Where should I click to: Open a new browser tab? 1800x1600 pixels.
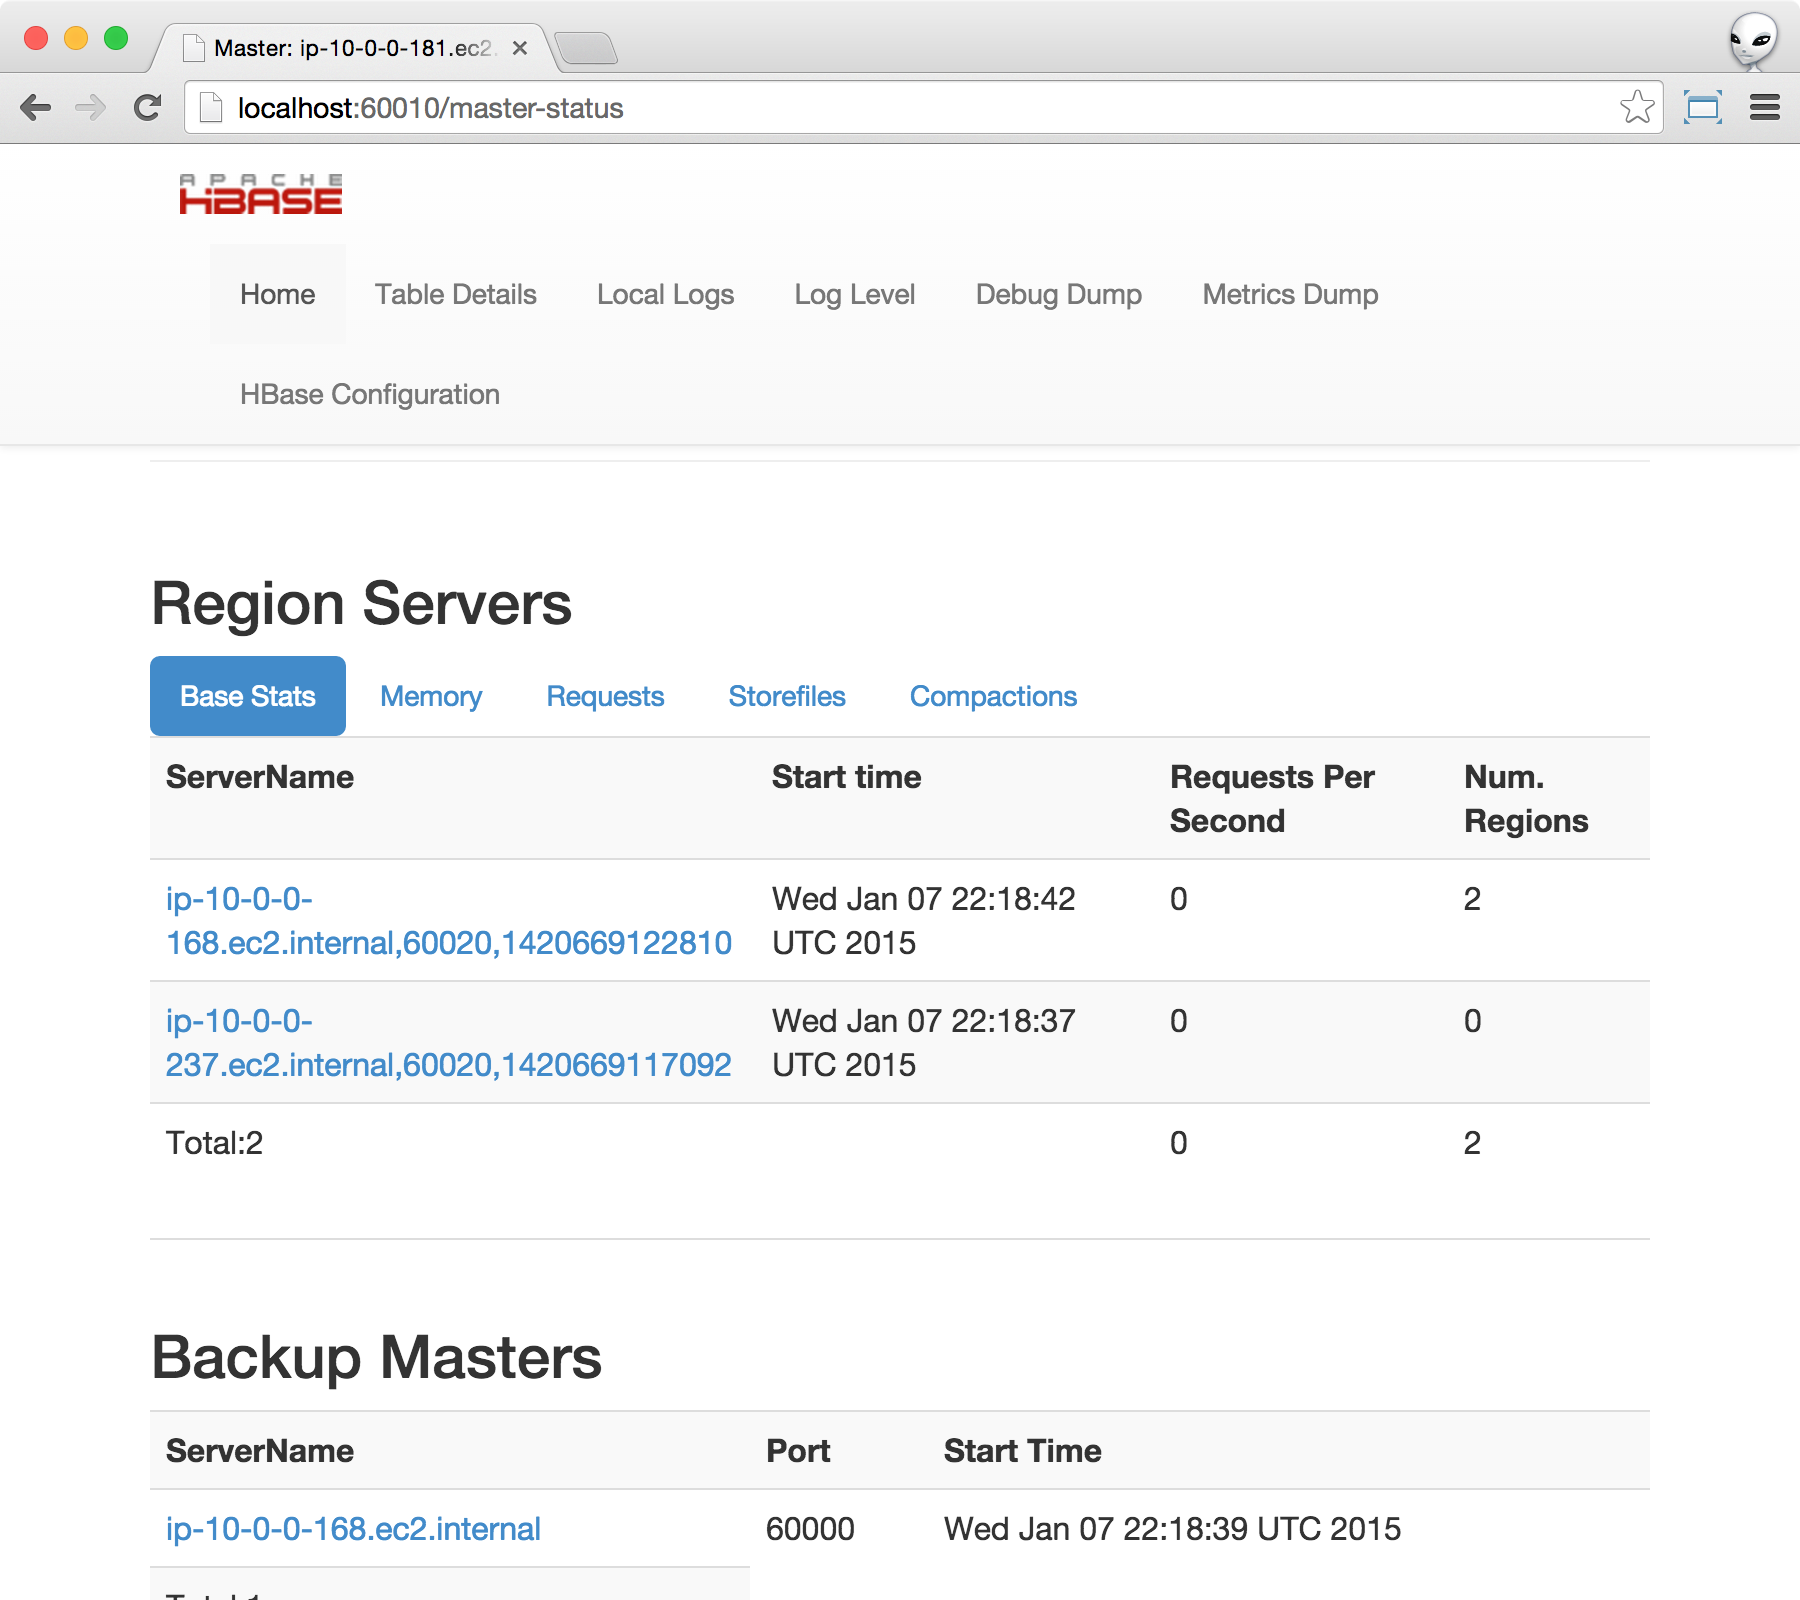pos(586,48)
